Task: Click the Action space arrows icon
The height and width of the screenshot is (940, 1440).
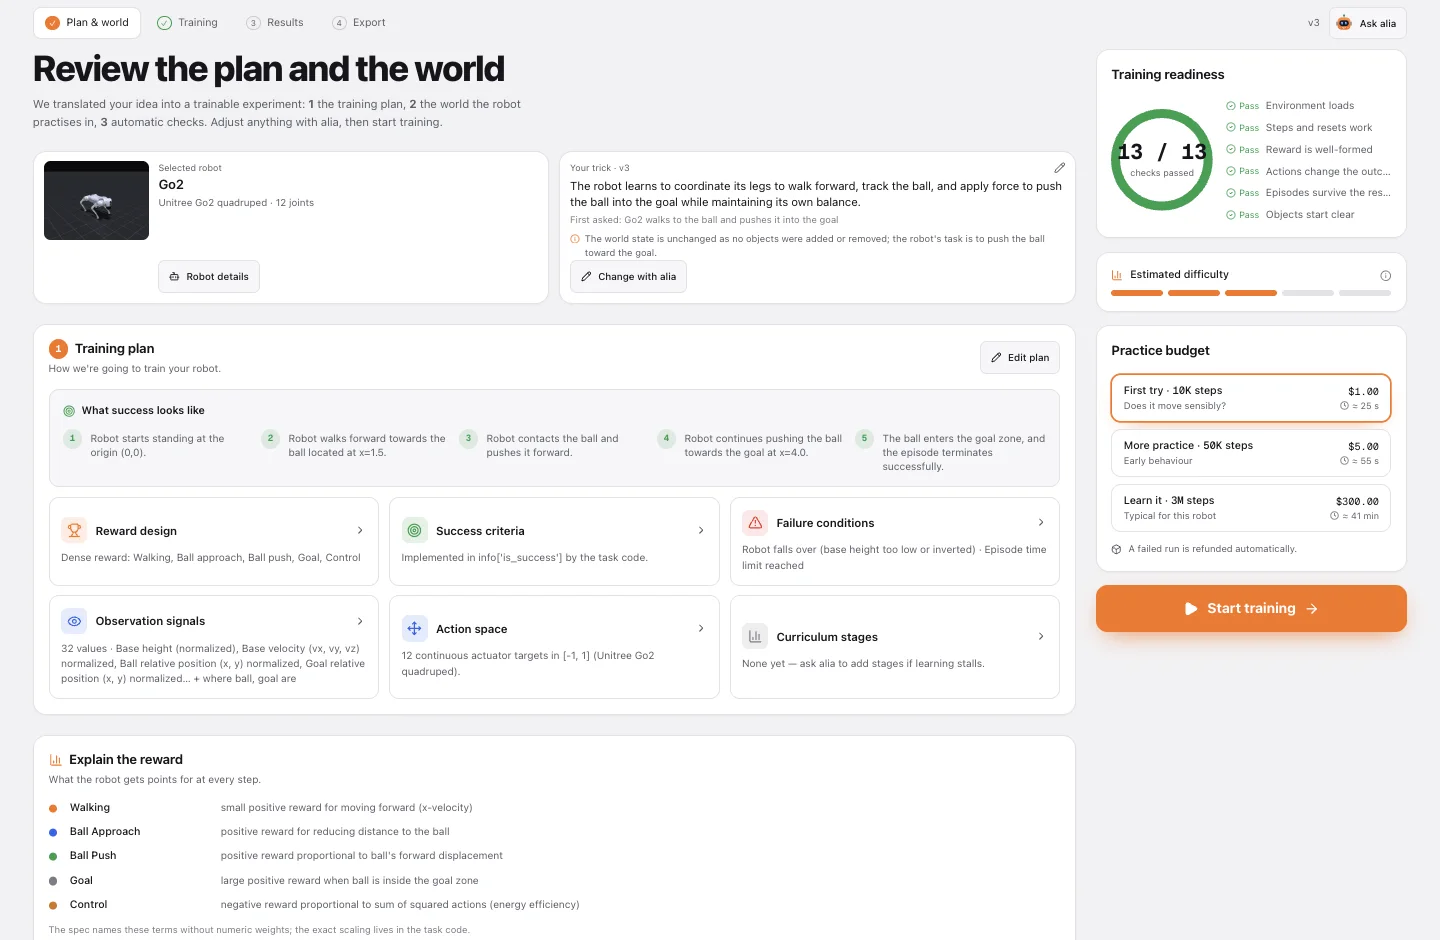Action: tap(414, 628)
